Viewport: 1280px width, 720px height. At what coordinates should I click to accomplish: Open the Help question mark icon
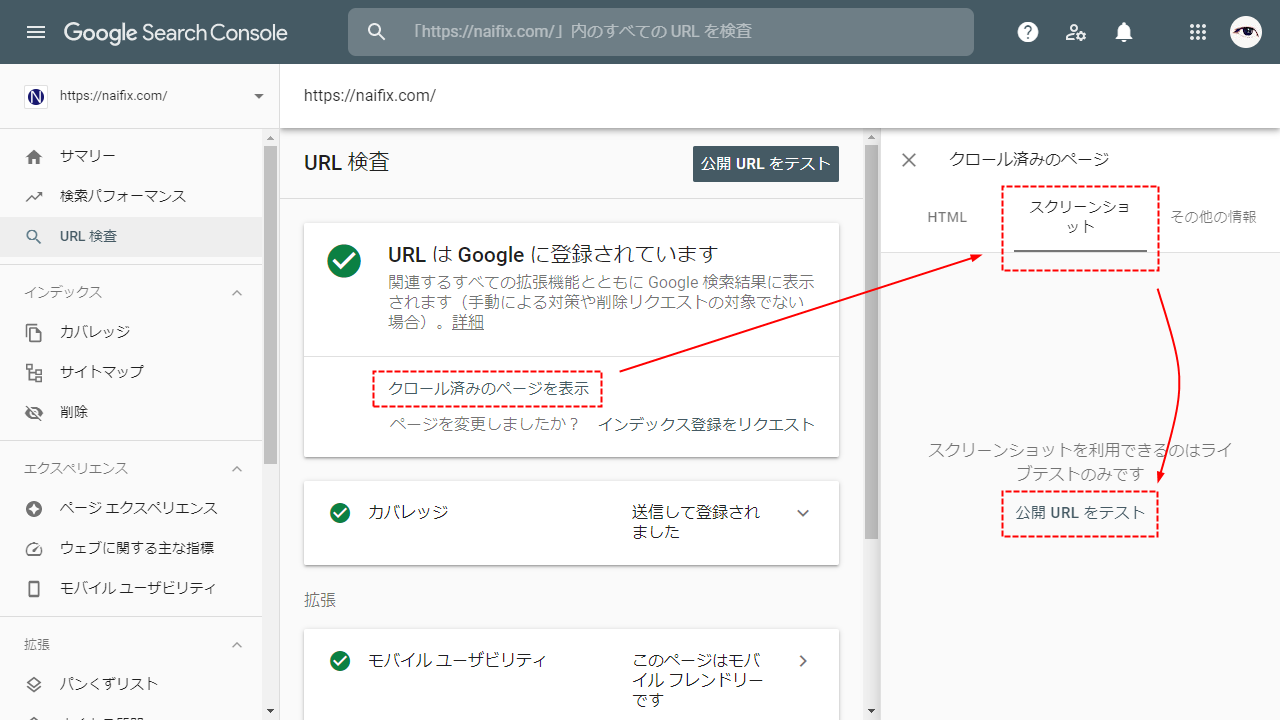(1028, 32)
